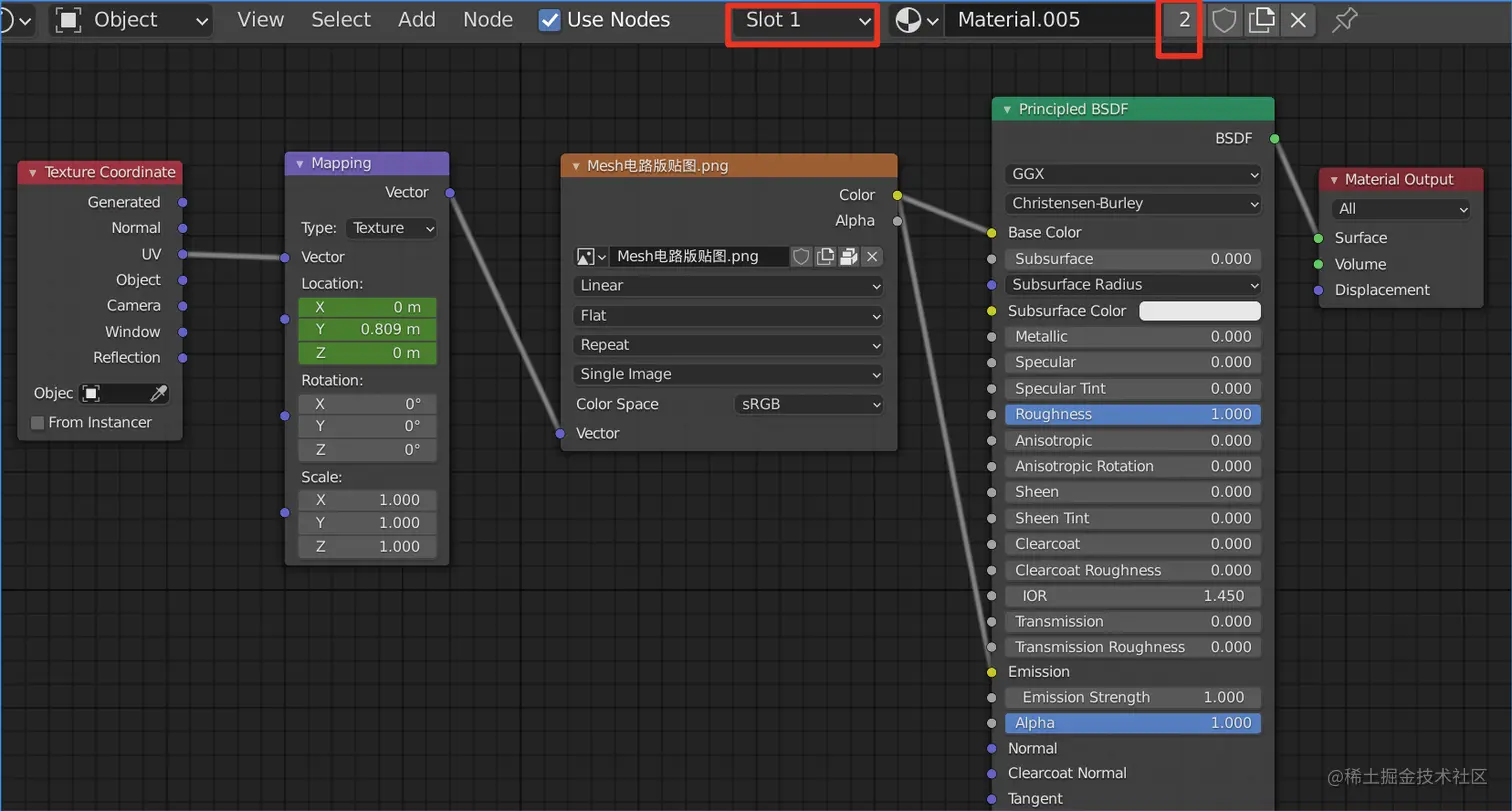Click the Volume input socket

[1318, 264]
